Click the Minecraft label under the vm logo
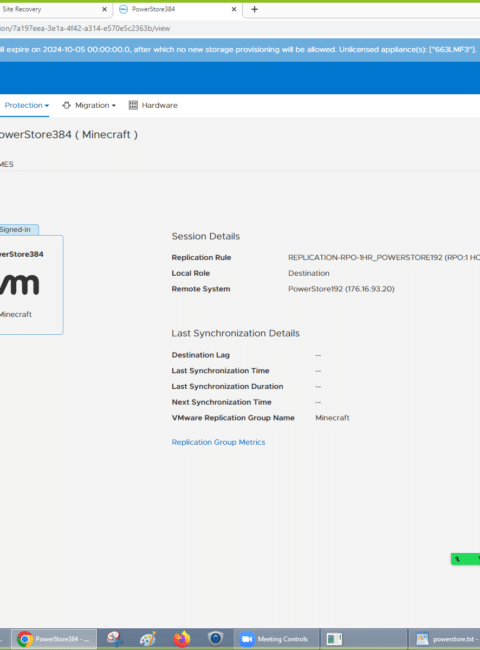This screenshot has width=480, height=650. coord(16,314)
